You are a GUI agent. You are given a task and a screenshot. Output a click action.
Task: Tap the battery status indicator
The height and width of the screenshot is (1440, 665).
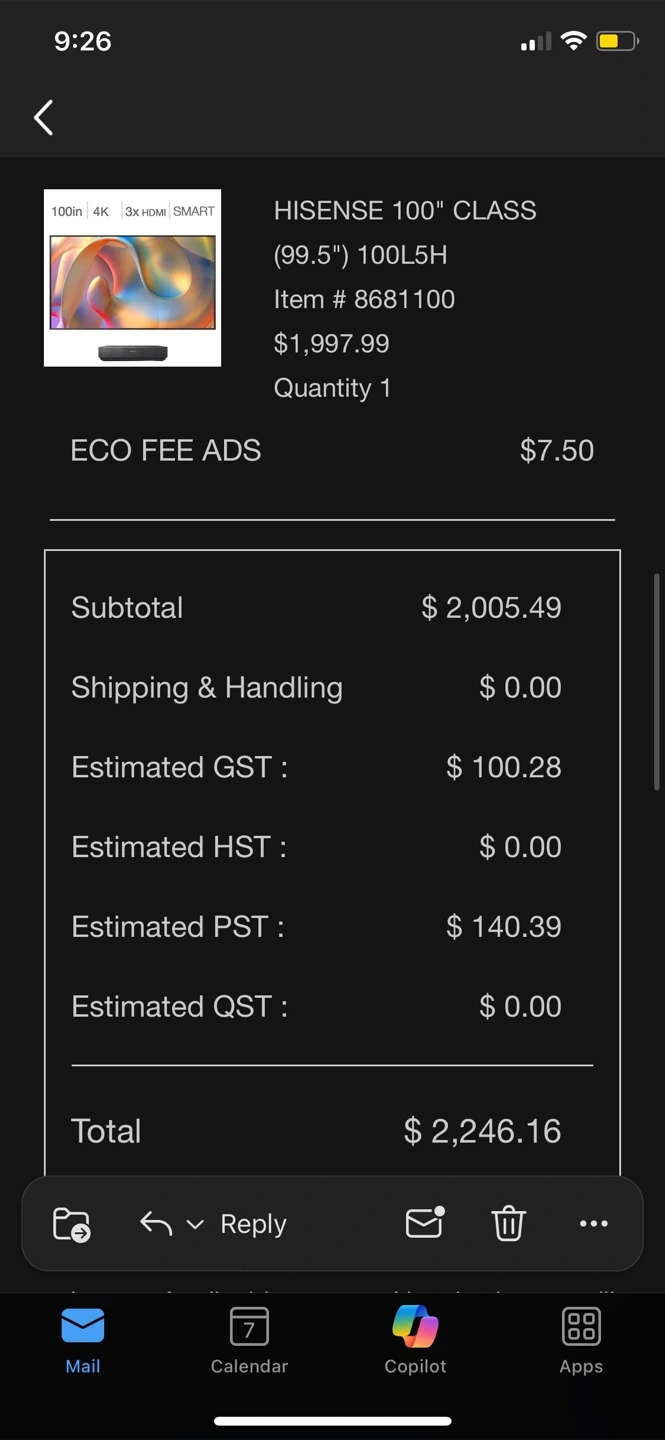click(x=617, y=41)
